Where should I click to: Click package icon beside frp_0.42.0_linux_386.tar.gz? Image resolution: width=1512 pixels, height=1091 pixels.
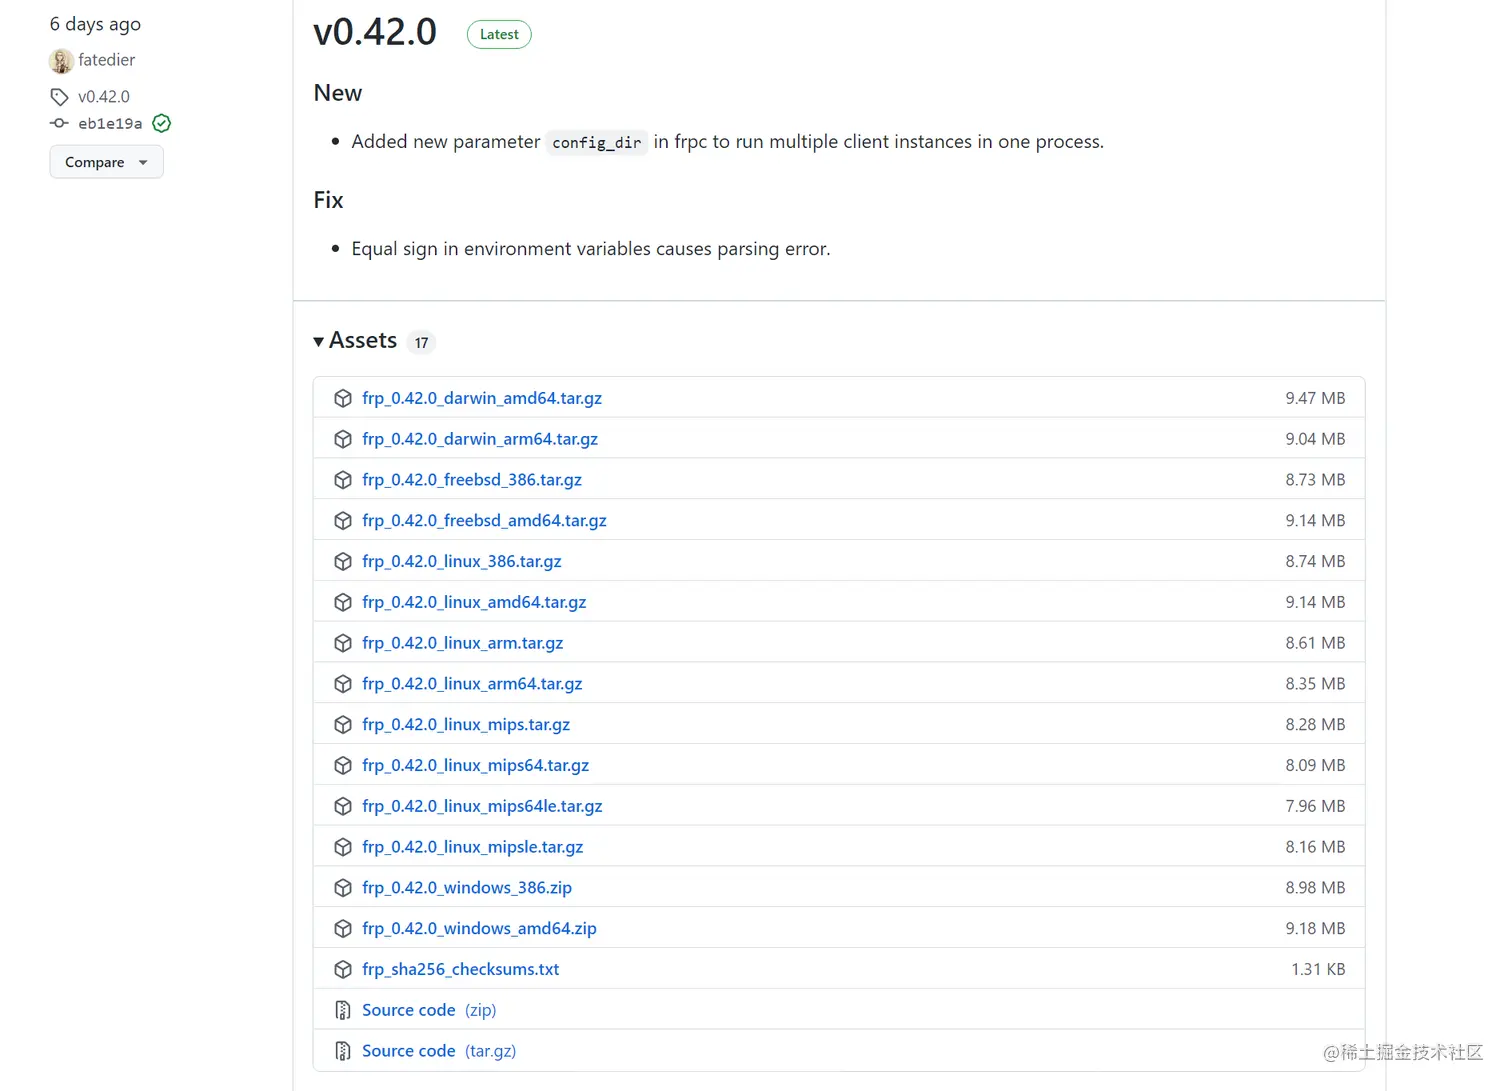point(343,562)
